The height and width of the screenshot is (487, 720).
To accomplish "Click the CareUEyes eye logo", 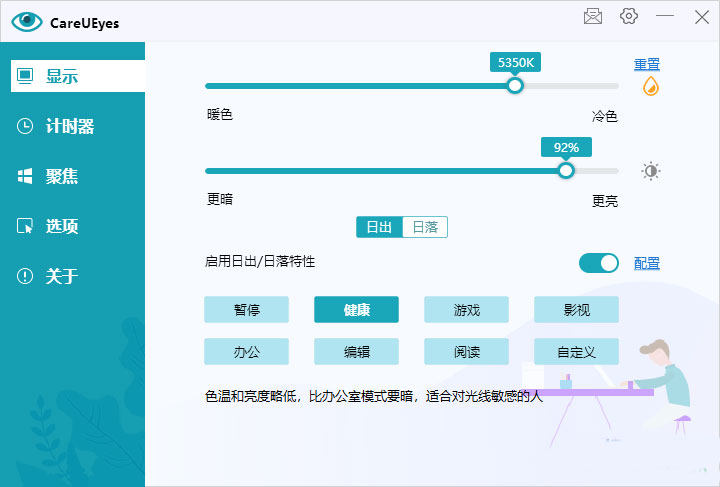I will (x=27, y=22).
